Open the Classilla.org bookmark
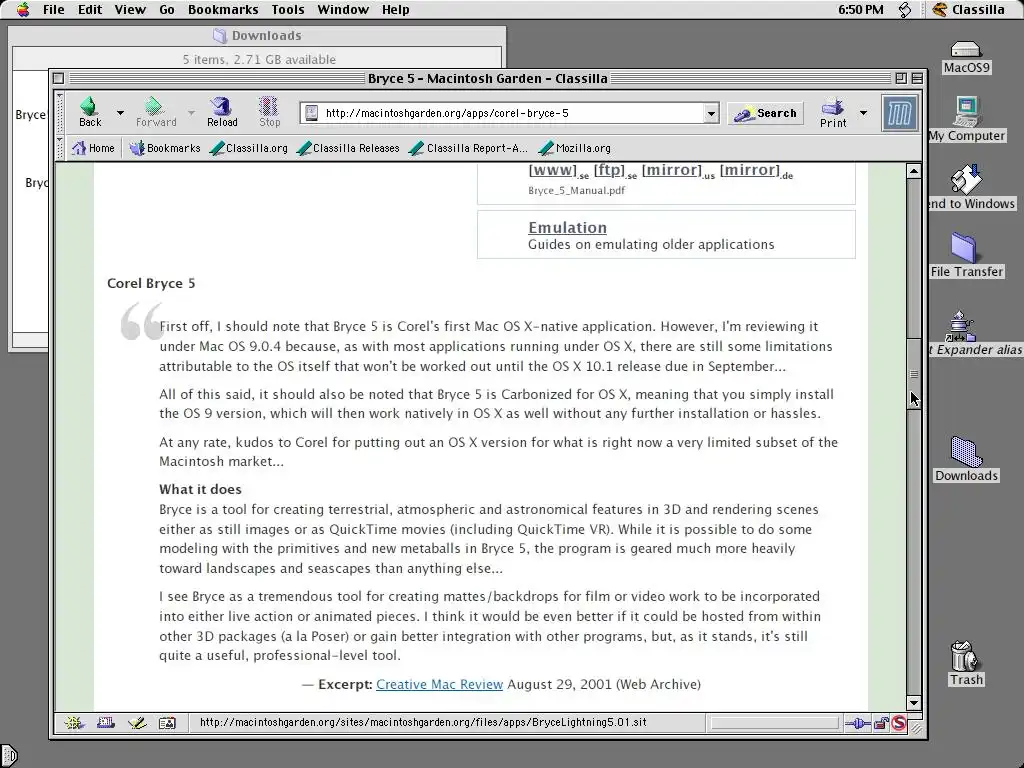This screenshot has height=768, width=1024. 249,148
